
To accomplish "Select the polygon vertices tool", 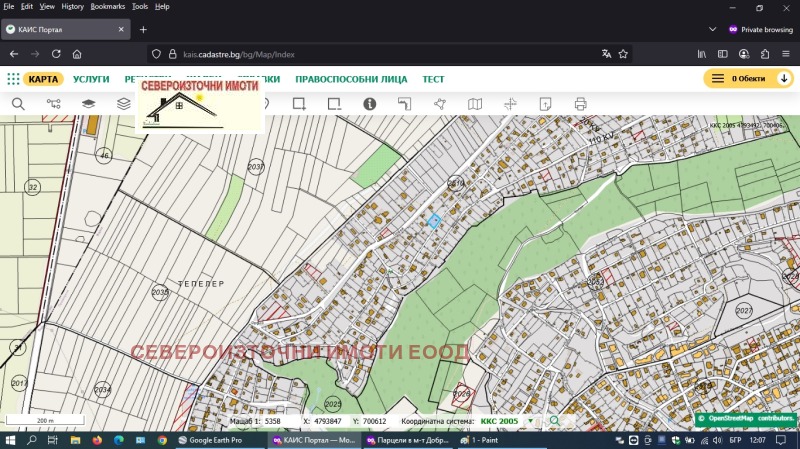I will point(440,104).
